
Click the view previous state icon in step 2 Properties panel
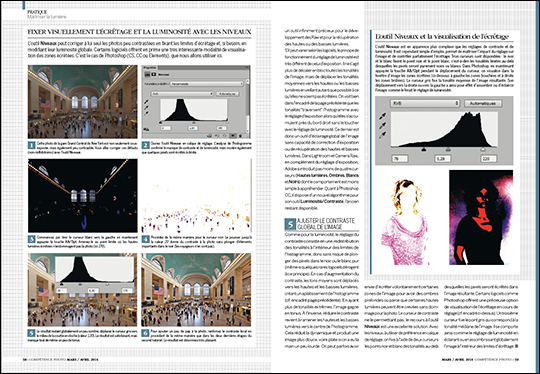pos(217,136)
